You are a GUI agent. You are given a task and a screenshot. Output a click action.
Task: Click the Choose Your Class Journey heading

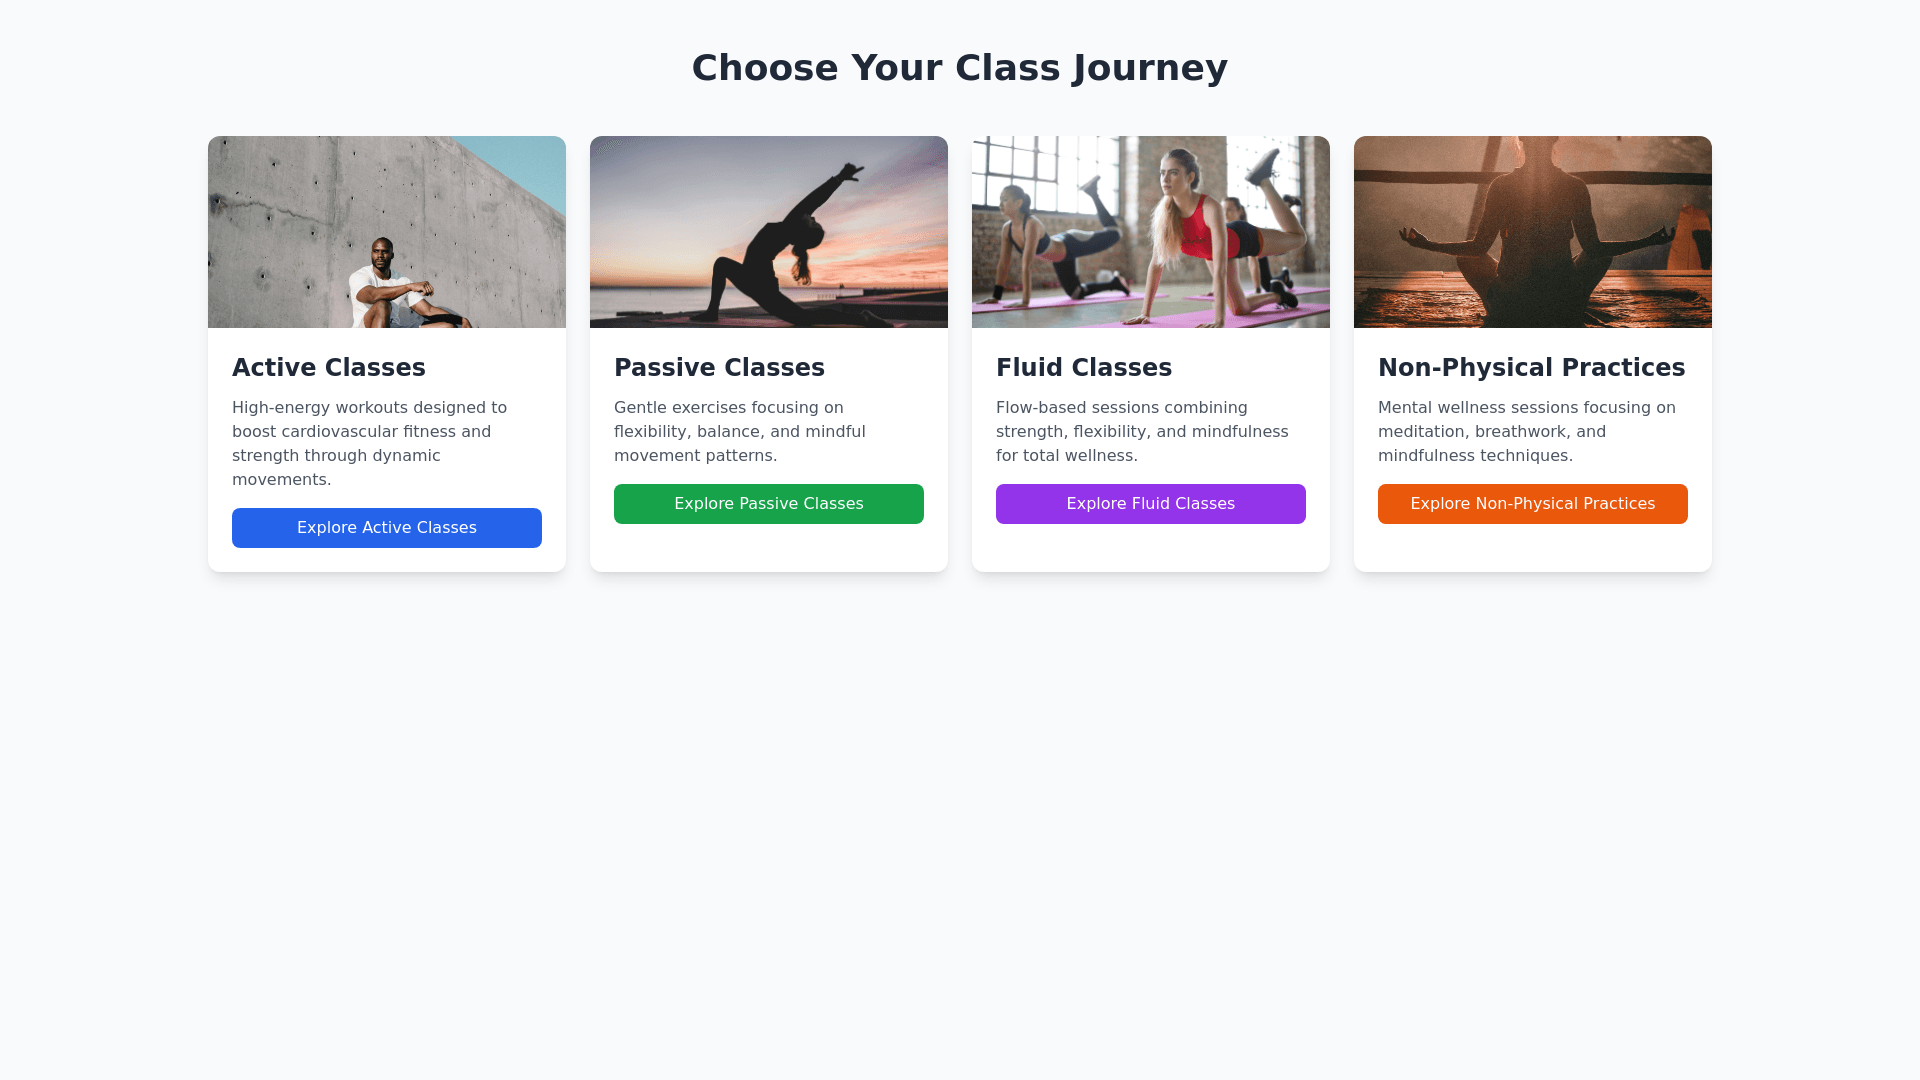pos(960,68)
